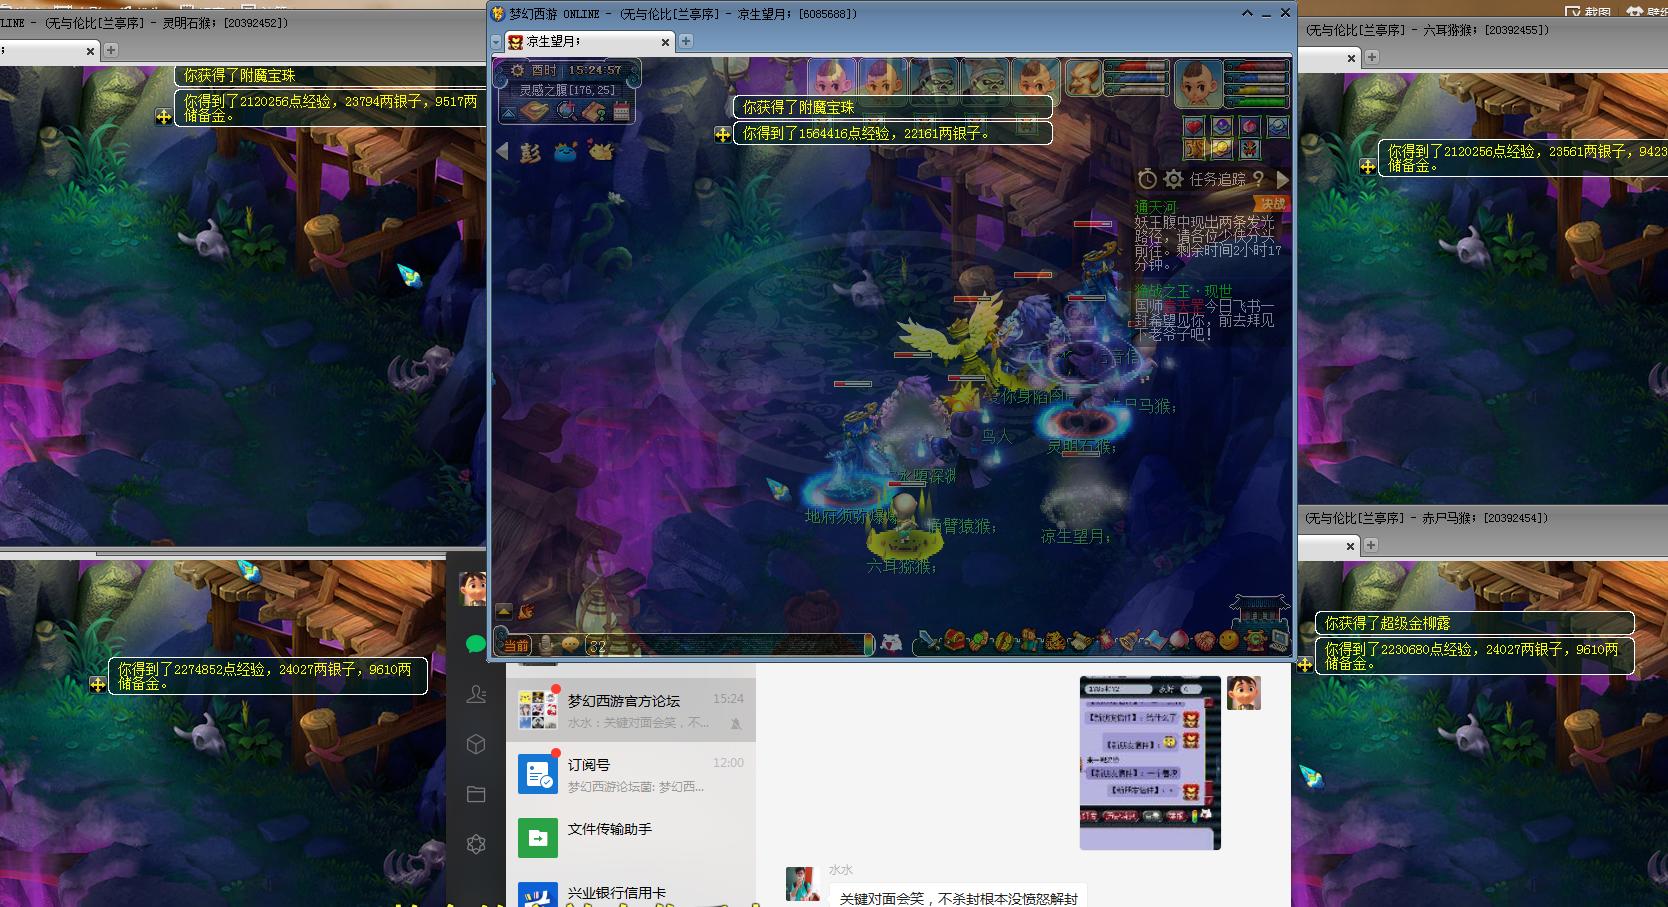Toggle voice input microphone in chat bar
This screenshot has width=1668, height=907.
point(546,645)
